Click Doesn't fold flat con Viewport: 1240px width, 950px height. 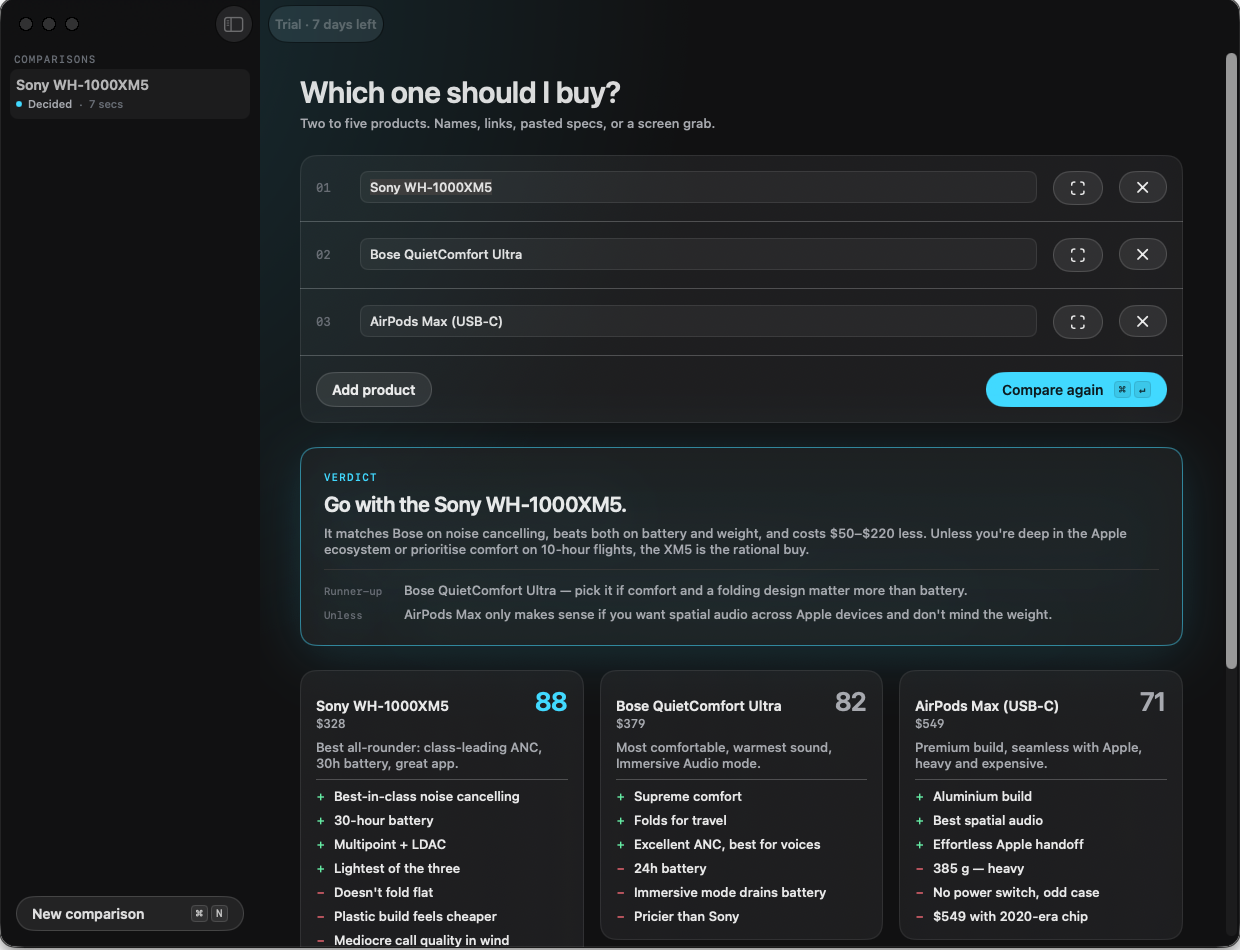(384, 893)
